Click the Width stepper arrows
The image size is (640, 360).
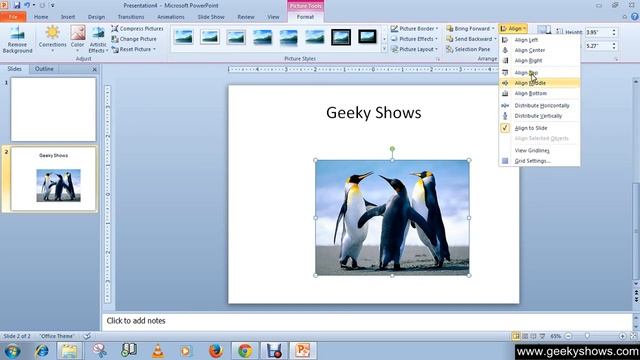point(613,46)
